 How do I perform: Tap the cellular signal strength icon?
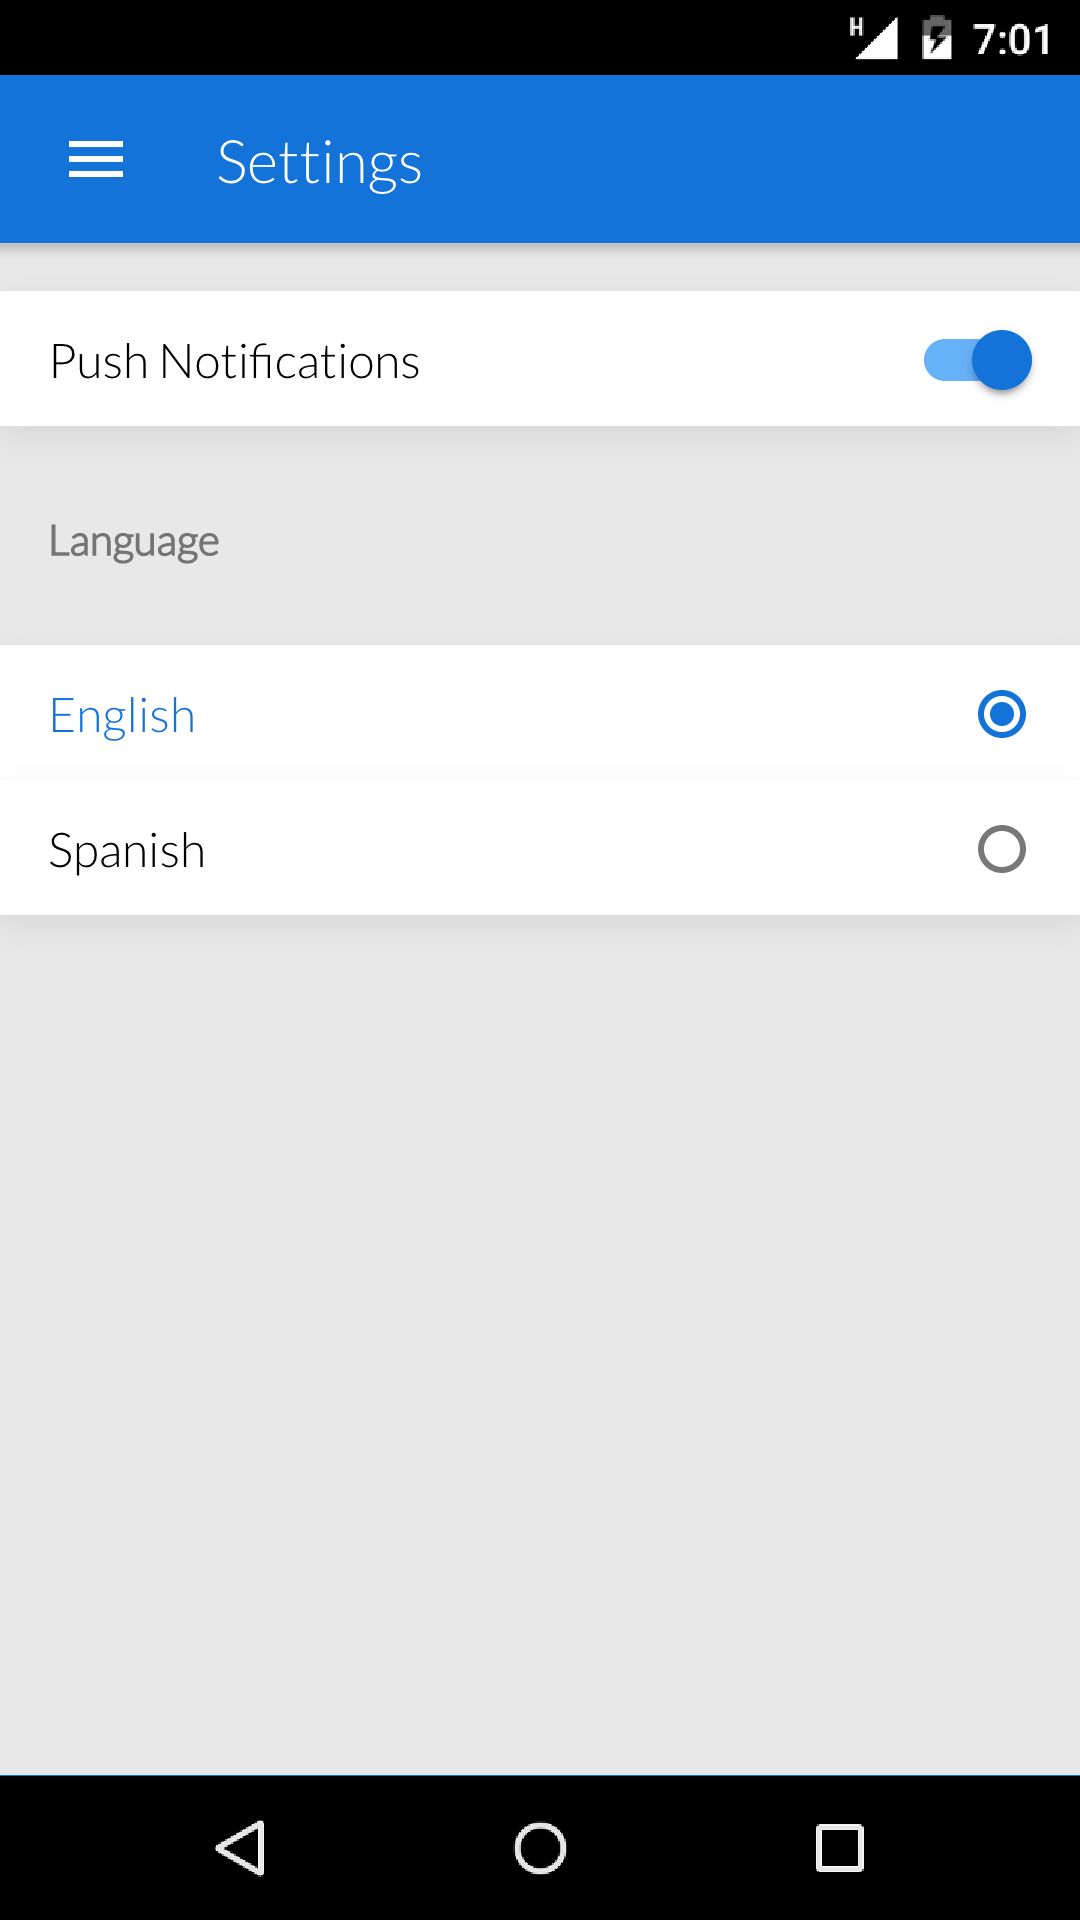(x=880, y=42)
